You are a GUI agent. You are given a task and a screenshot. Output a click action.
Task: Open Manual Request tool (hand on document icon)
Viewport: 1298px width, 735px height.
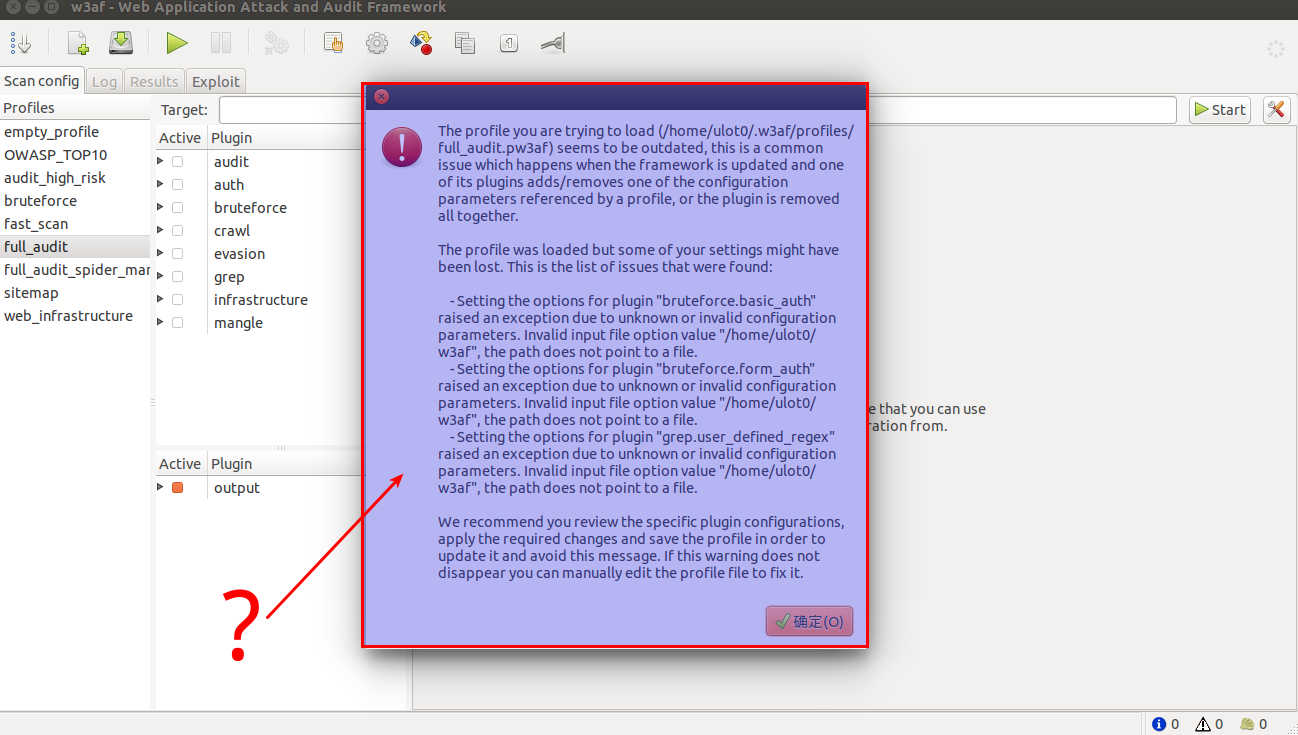pos(333,43)
